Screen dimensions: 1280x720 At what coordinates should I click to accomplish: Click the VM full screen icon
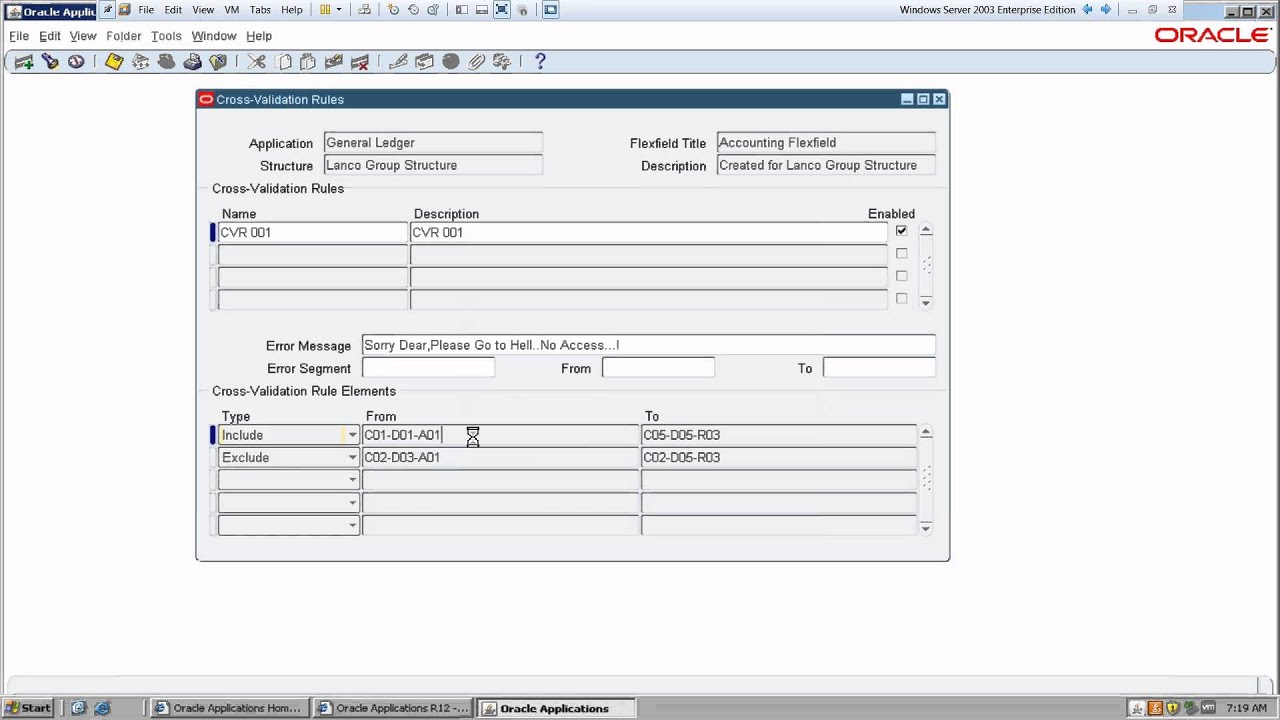coord(501,10)
